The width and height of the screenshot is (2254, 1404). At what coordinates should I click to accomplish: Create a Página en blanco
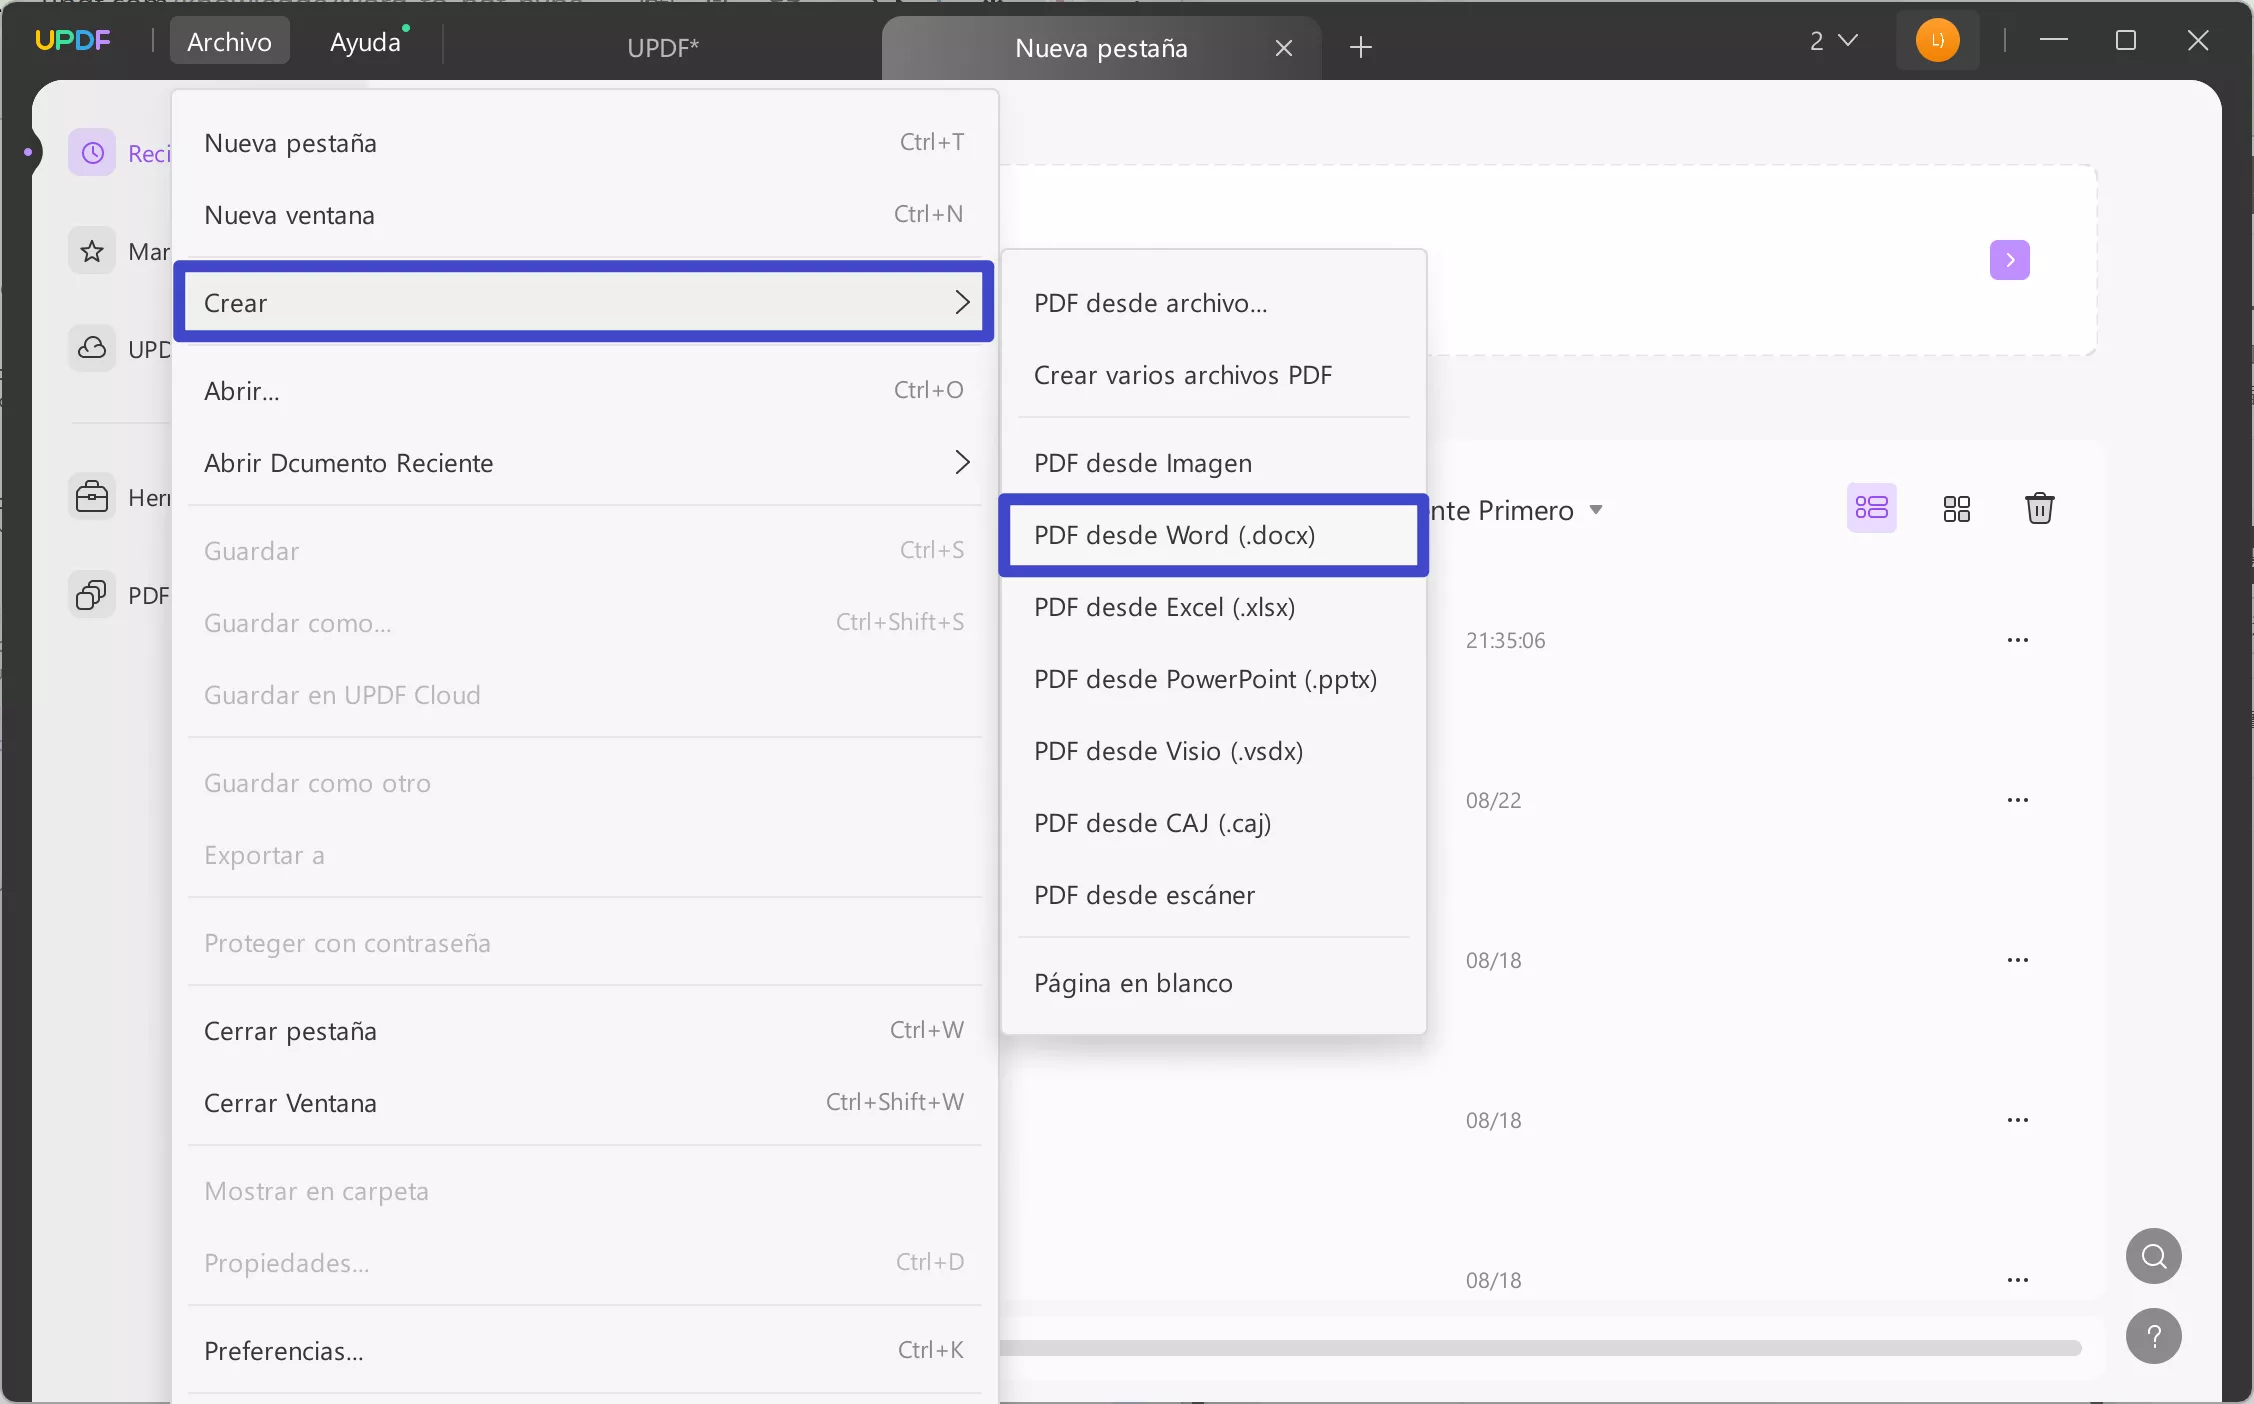click(1213, 982)
